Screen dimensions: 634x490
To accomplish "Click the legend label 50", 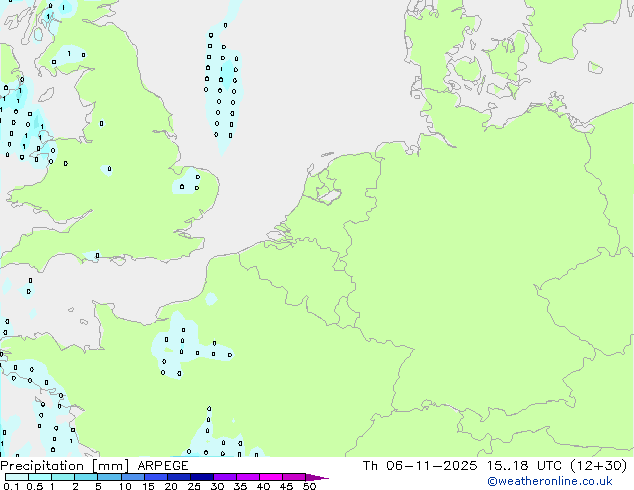I will tap(309, 486).
